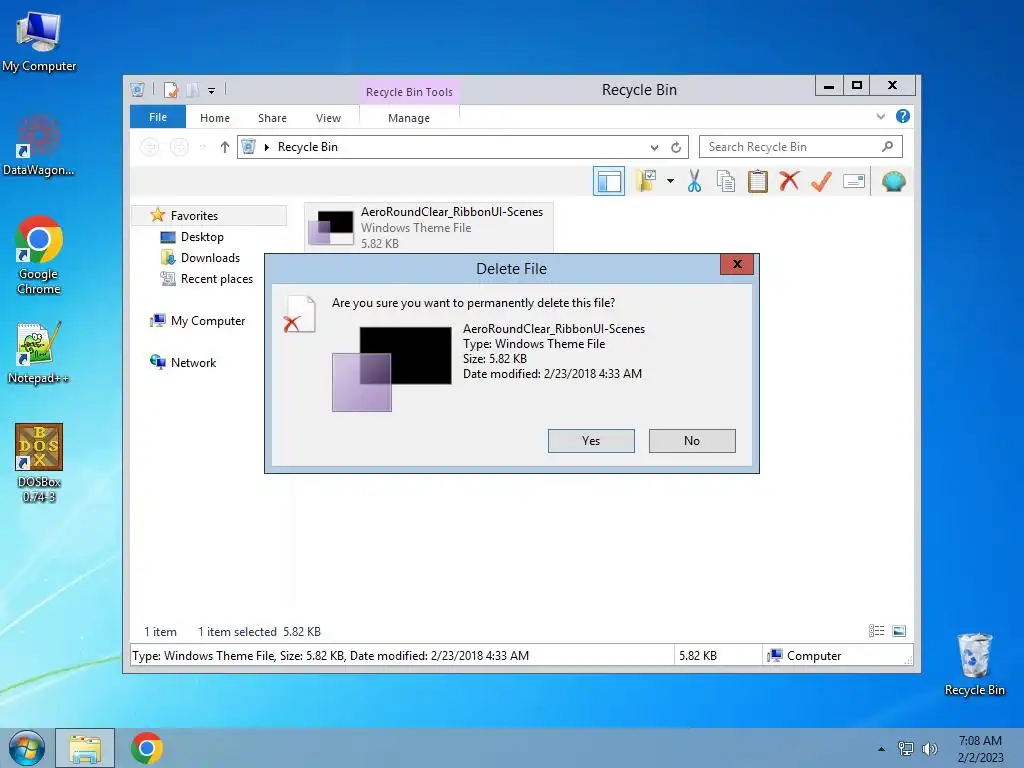
Task: Click the volume speaker tray icon
Action: [930, 749]
